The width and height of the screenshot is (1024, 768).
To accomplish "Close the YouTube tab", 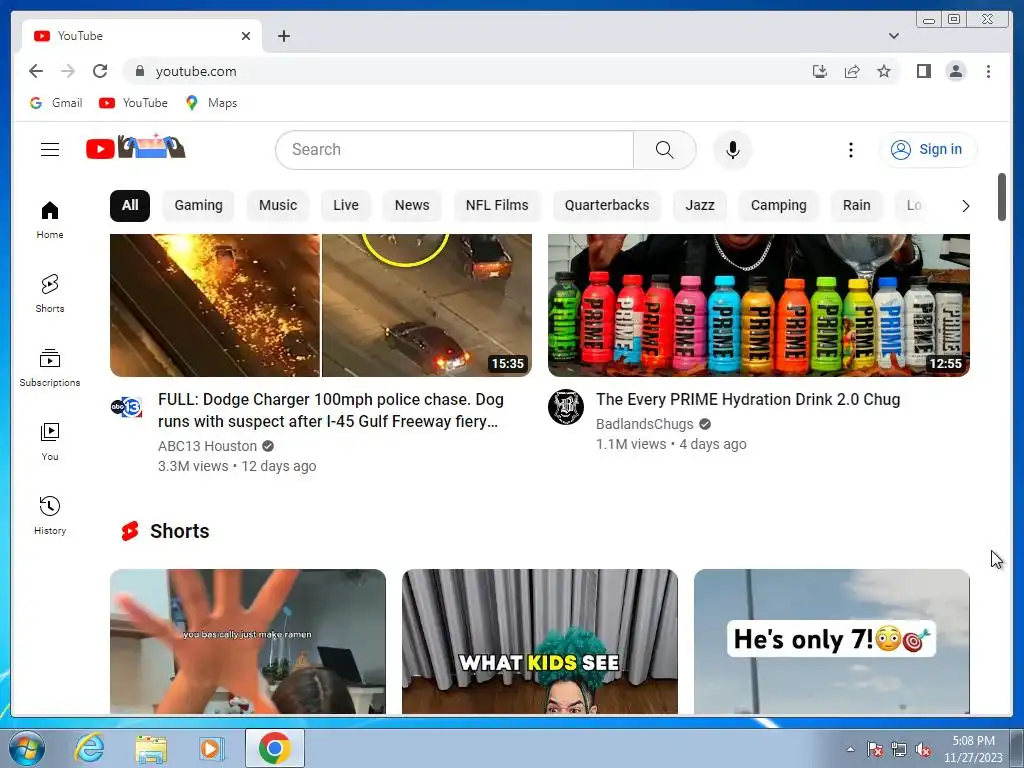I will pos(246,36).
